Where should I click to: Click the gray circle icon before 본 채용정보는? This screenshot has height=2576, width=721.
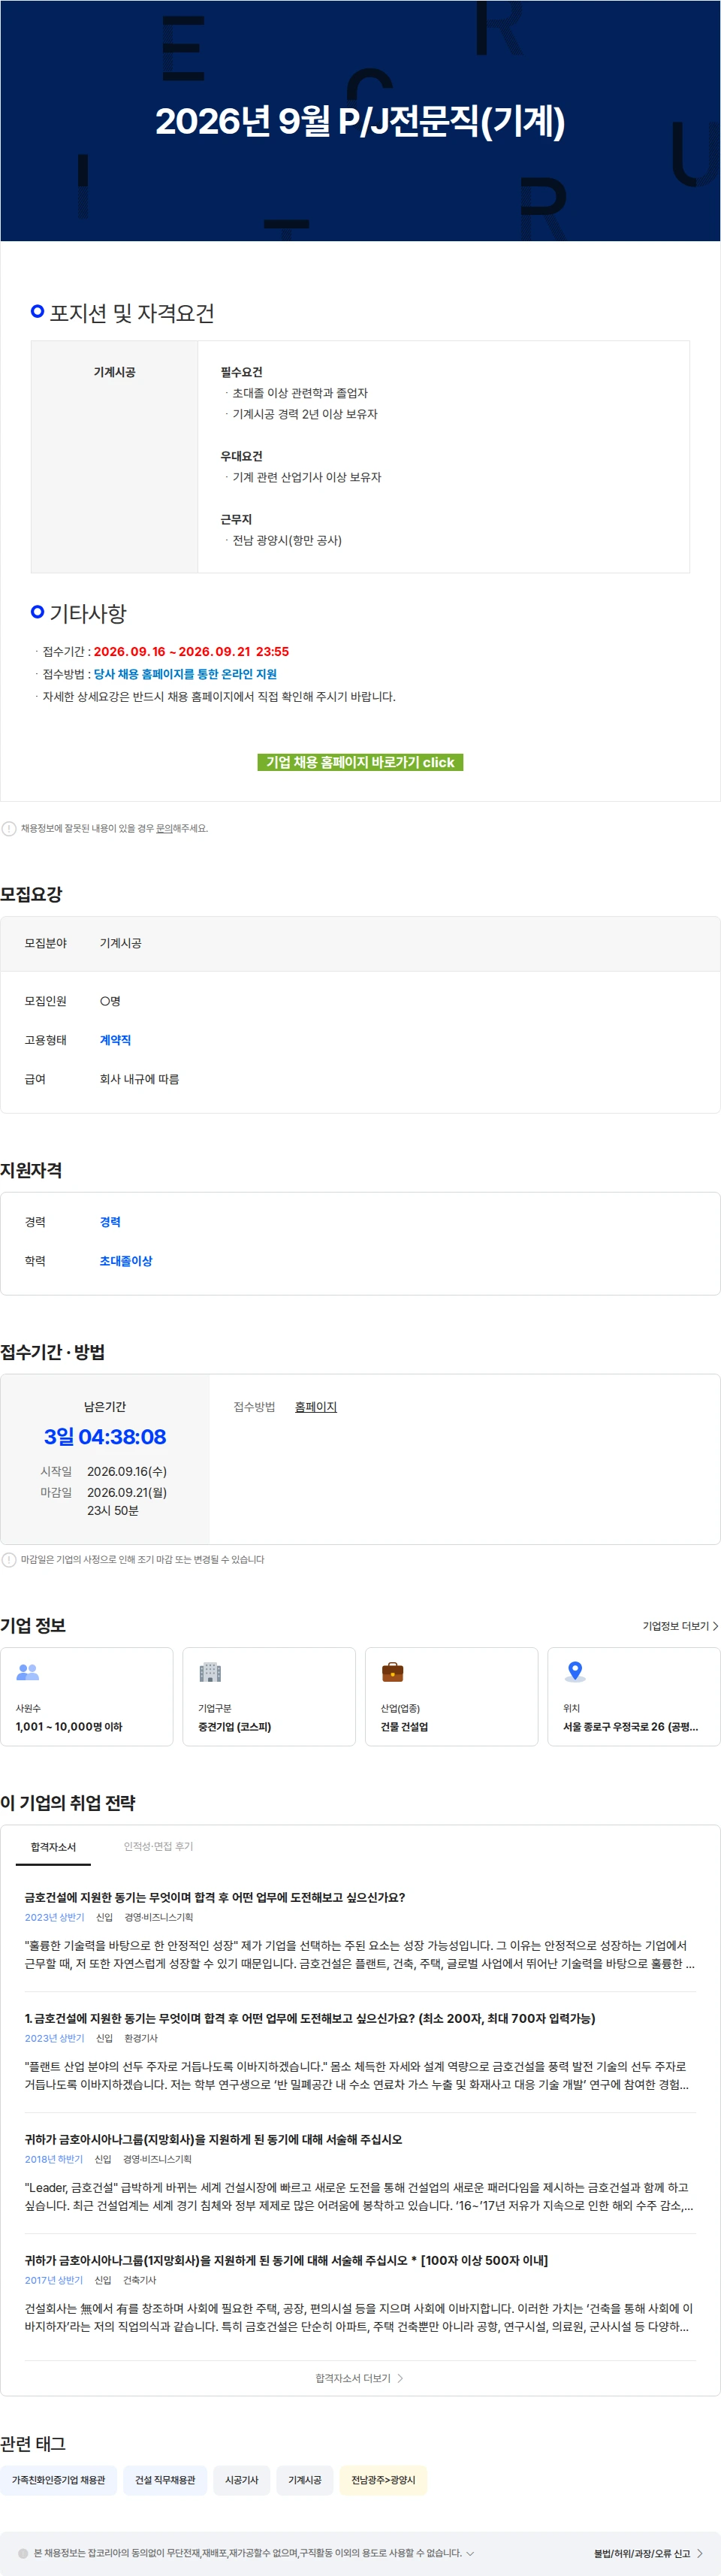[23, 2553]
